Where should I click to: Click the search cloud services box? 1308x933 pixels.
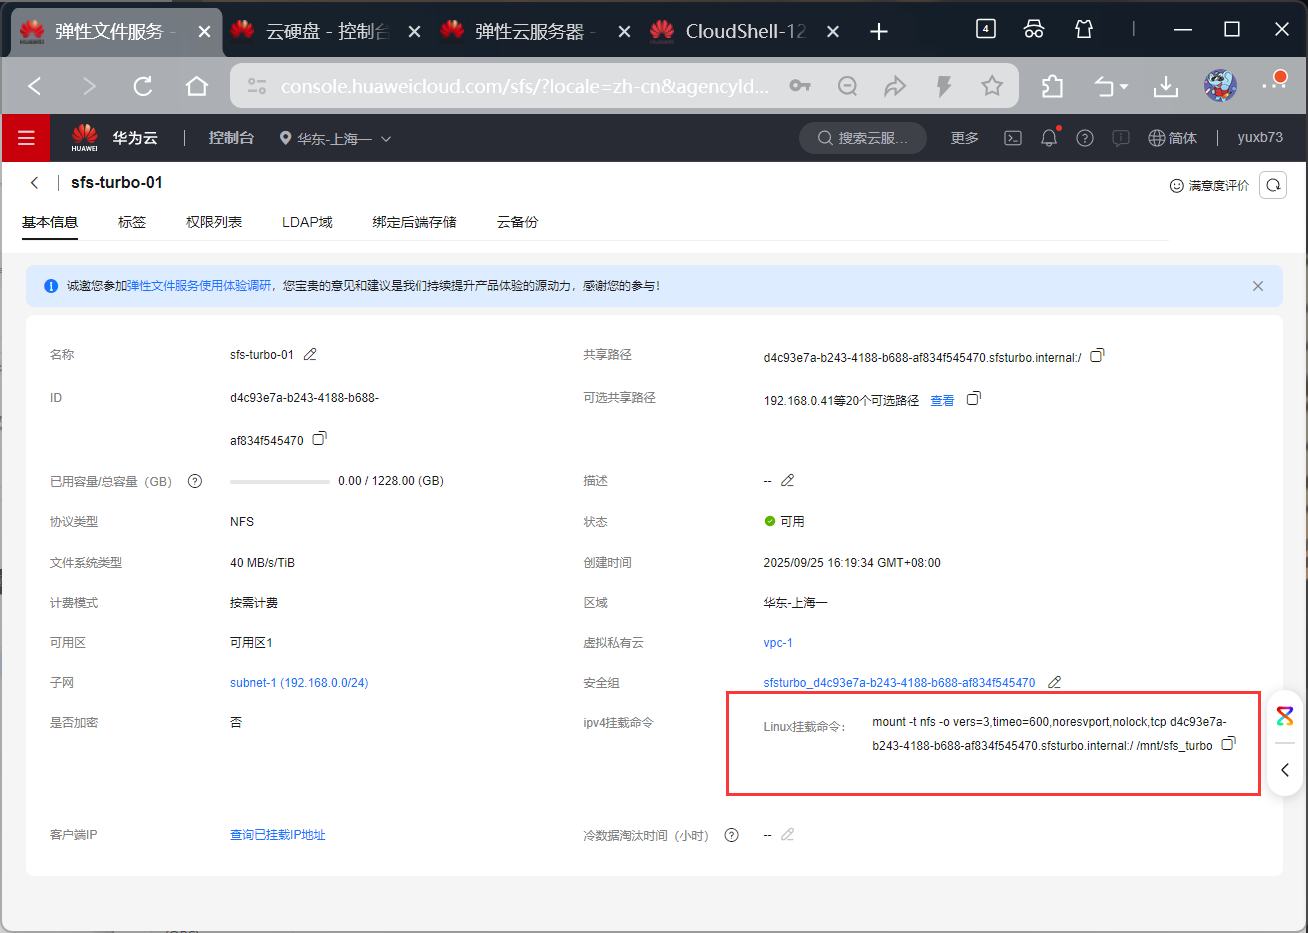[863, 138]
